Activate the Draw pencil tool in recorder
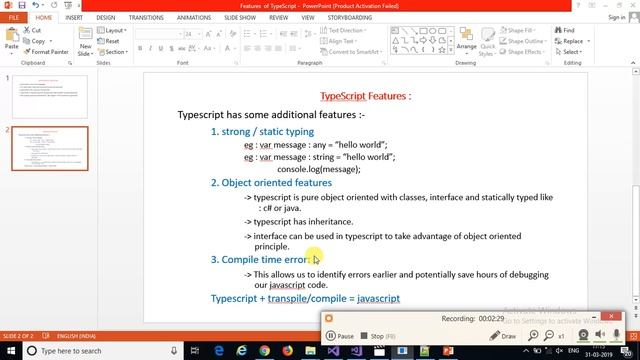Screen dimensions: 640x360 pos(502,336)
